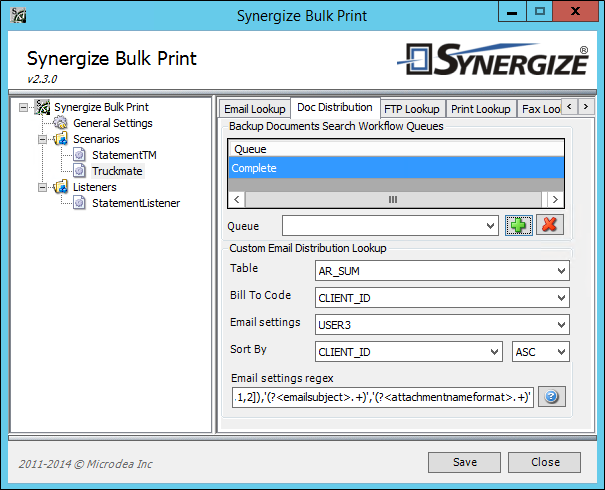Open the Print Lookup tab
605x490 pixels.
(481, 109)
